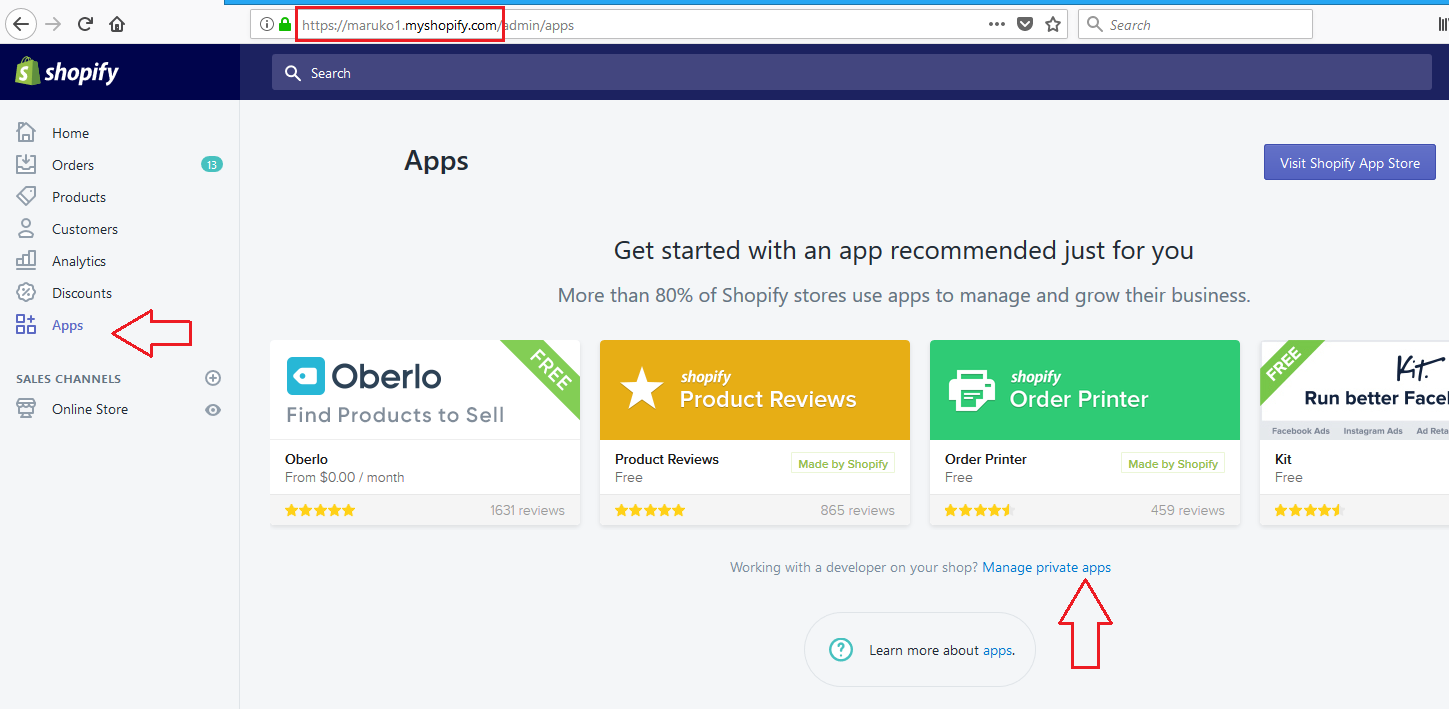Click the browser Back arrow button
The height and width of the screenshot is (709, 1449).
21,24
